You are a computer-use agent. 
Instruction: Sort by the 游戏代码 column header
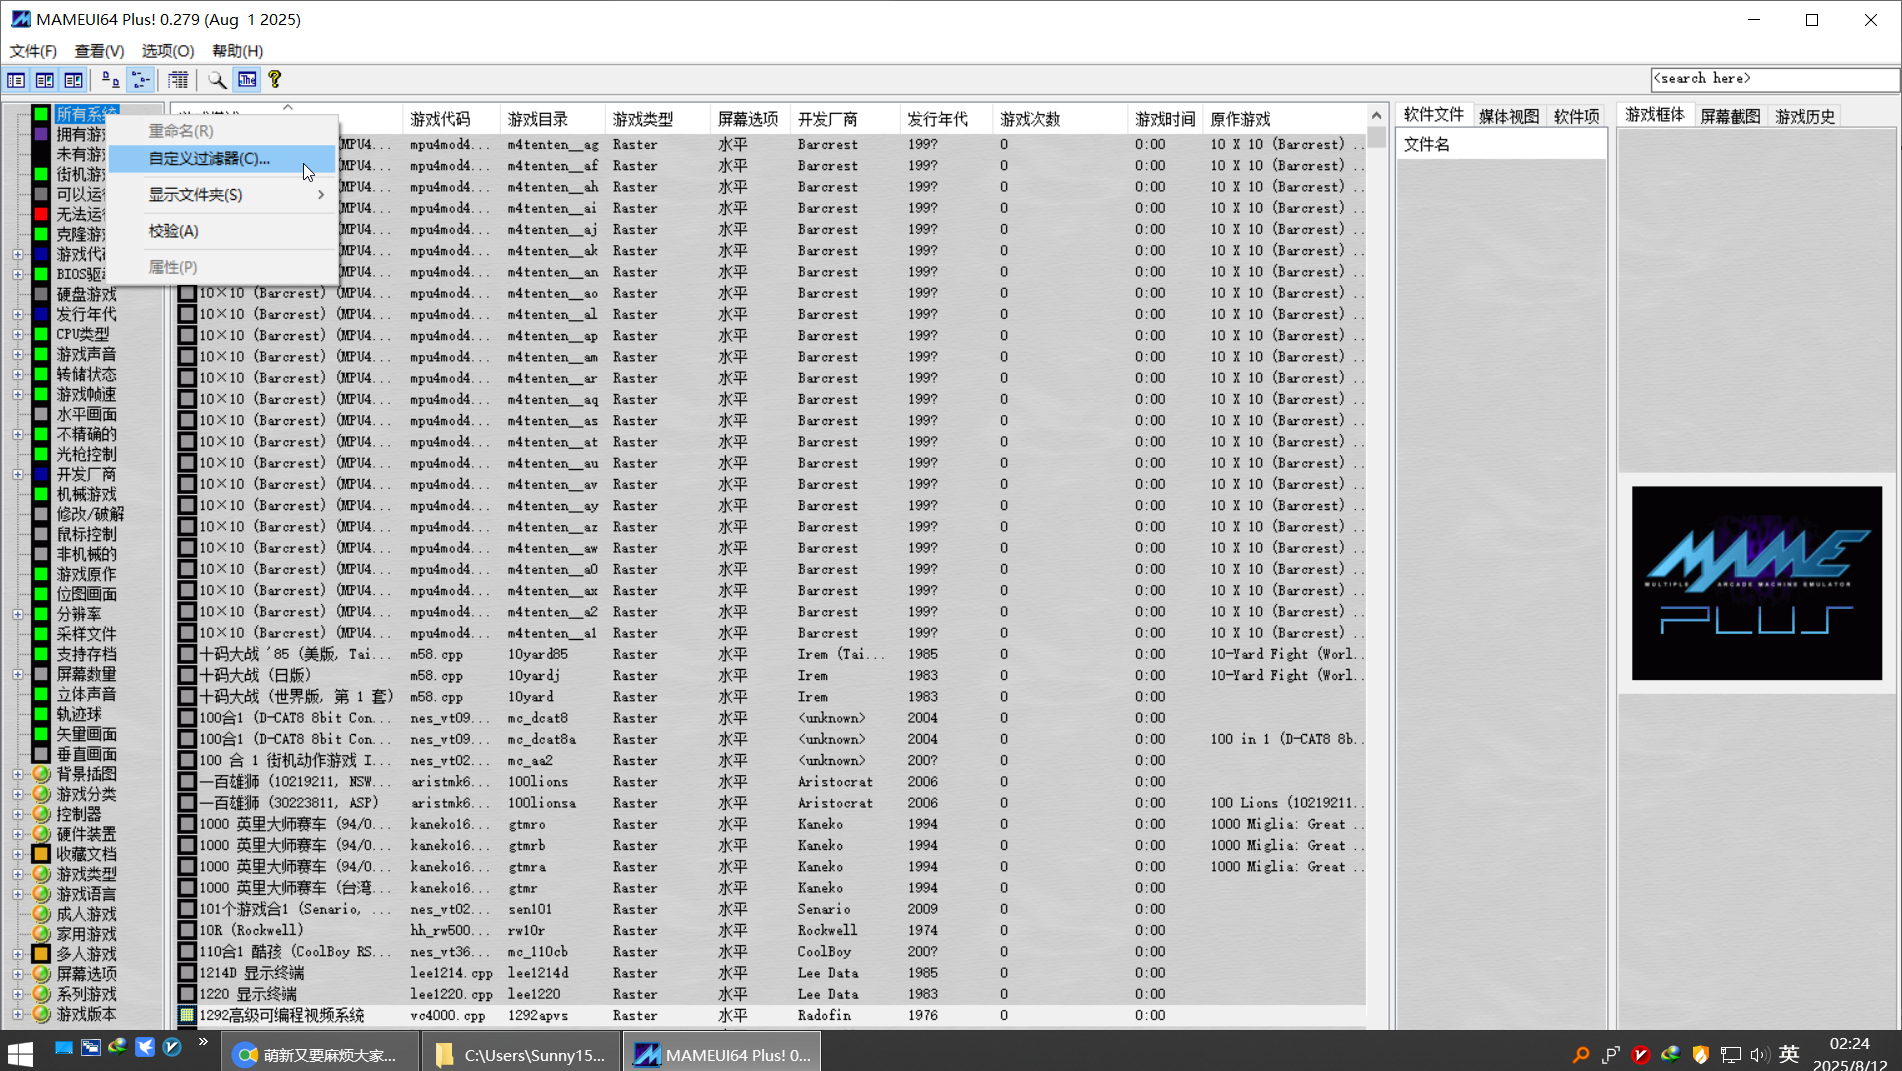pos(451,119)
